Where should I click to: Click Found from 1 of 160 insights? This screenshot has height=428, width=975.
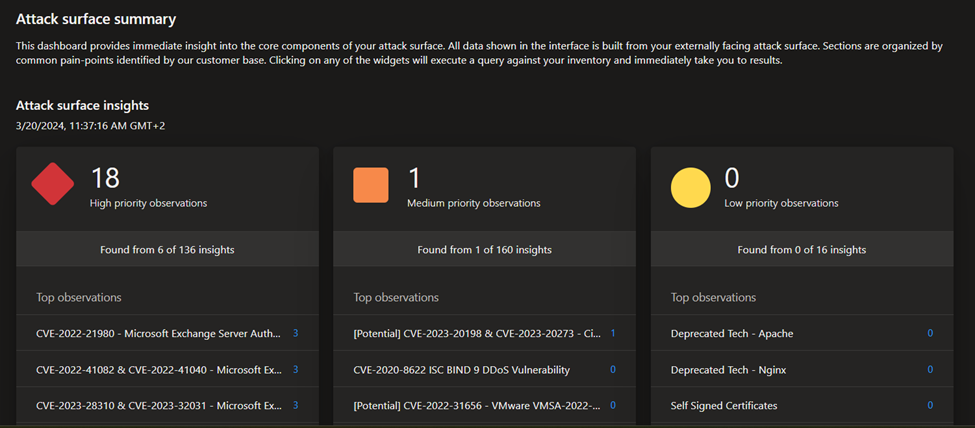coord(484,249)
